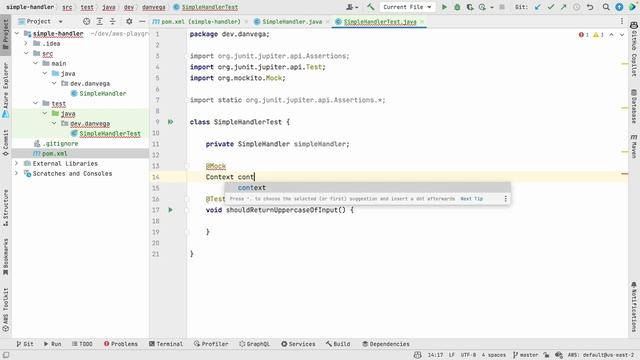Viewport: 640px width, 360px height.
Task: Open completion popup three-dot options
Action: tap(505, 199)
